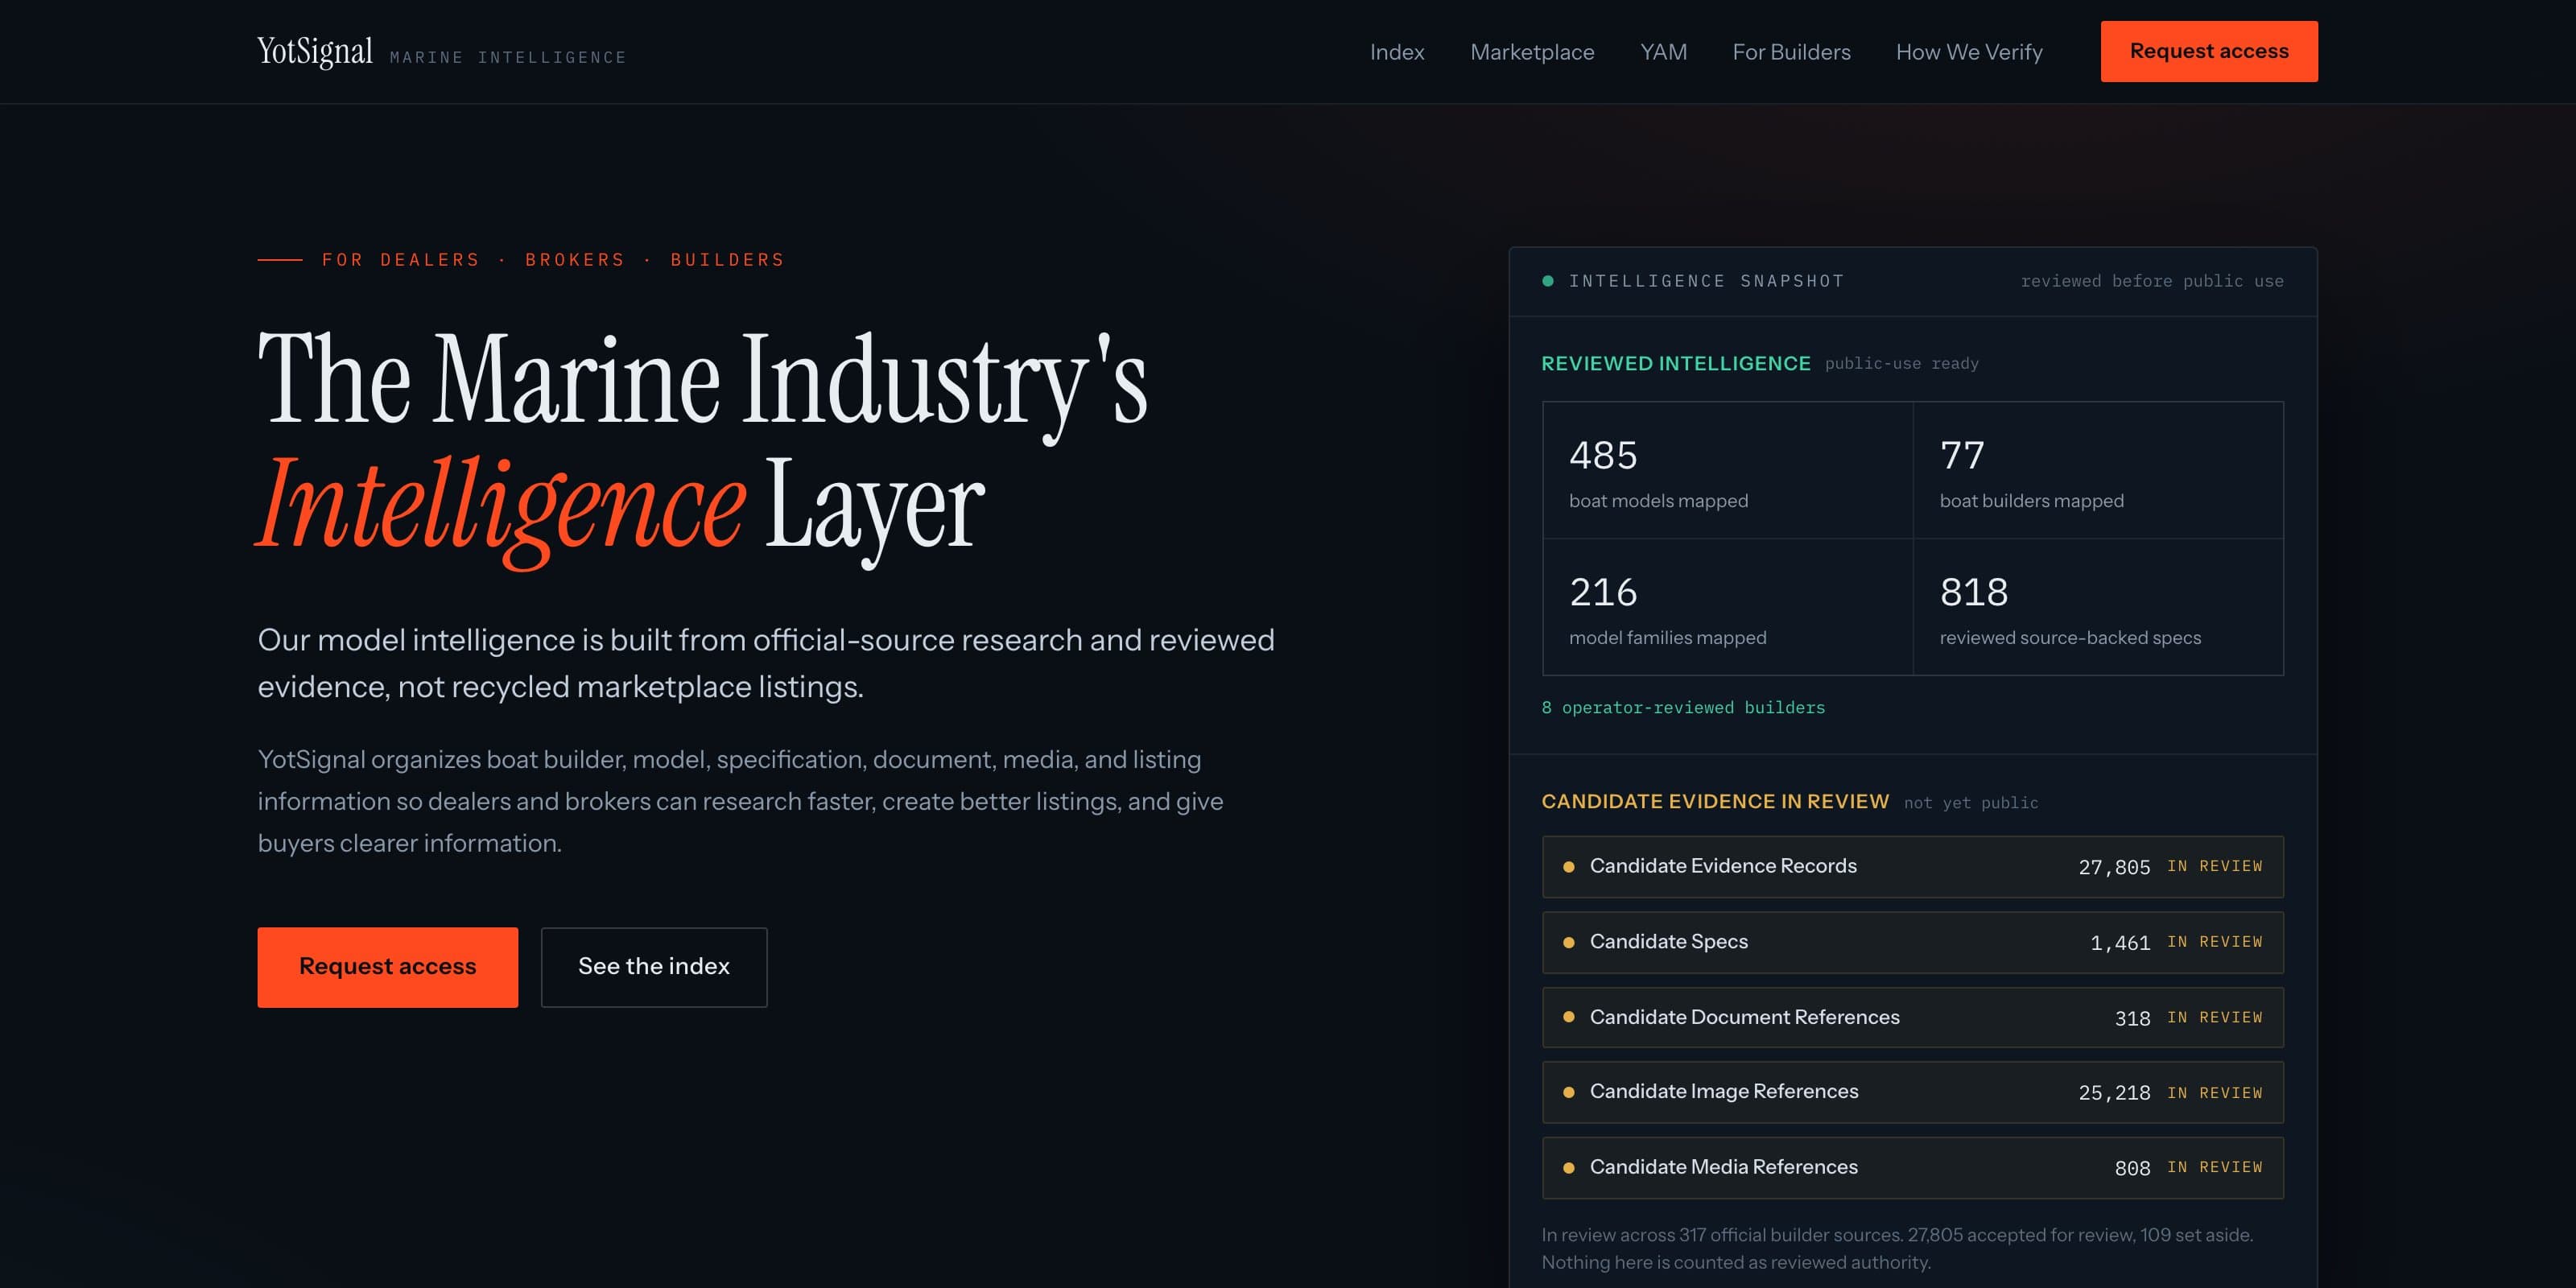The height and width of the screenshot is (1288, 2576).
Task: Select the YAM nav link
Action: coord(1663,52)
